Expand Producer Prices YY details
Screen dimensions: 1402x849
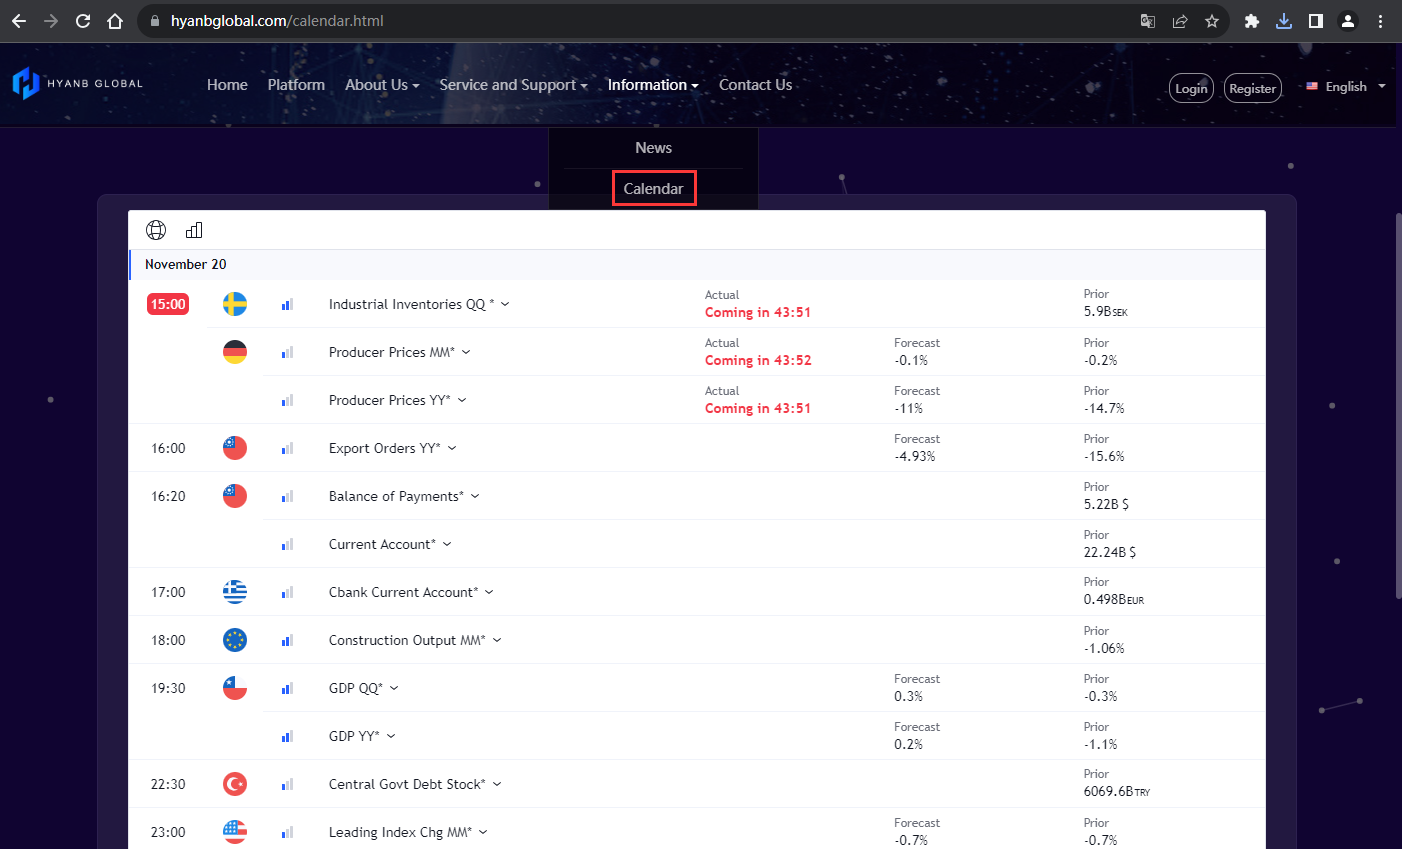[462, 400]
